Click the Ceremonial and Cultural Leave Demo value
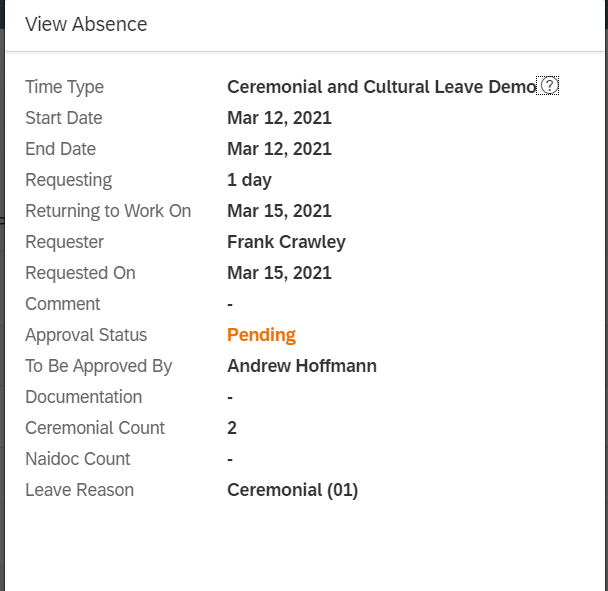This screenshot has height=591, width=608. 382,87
